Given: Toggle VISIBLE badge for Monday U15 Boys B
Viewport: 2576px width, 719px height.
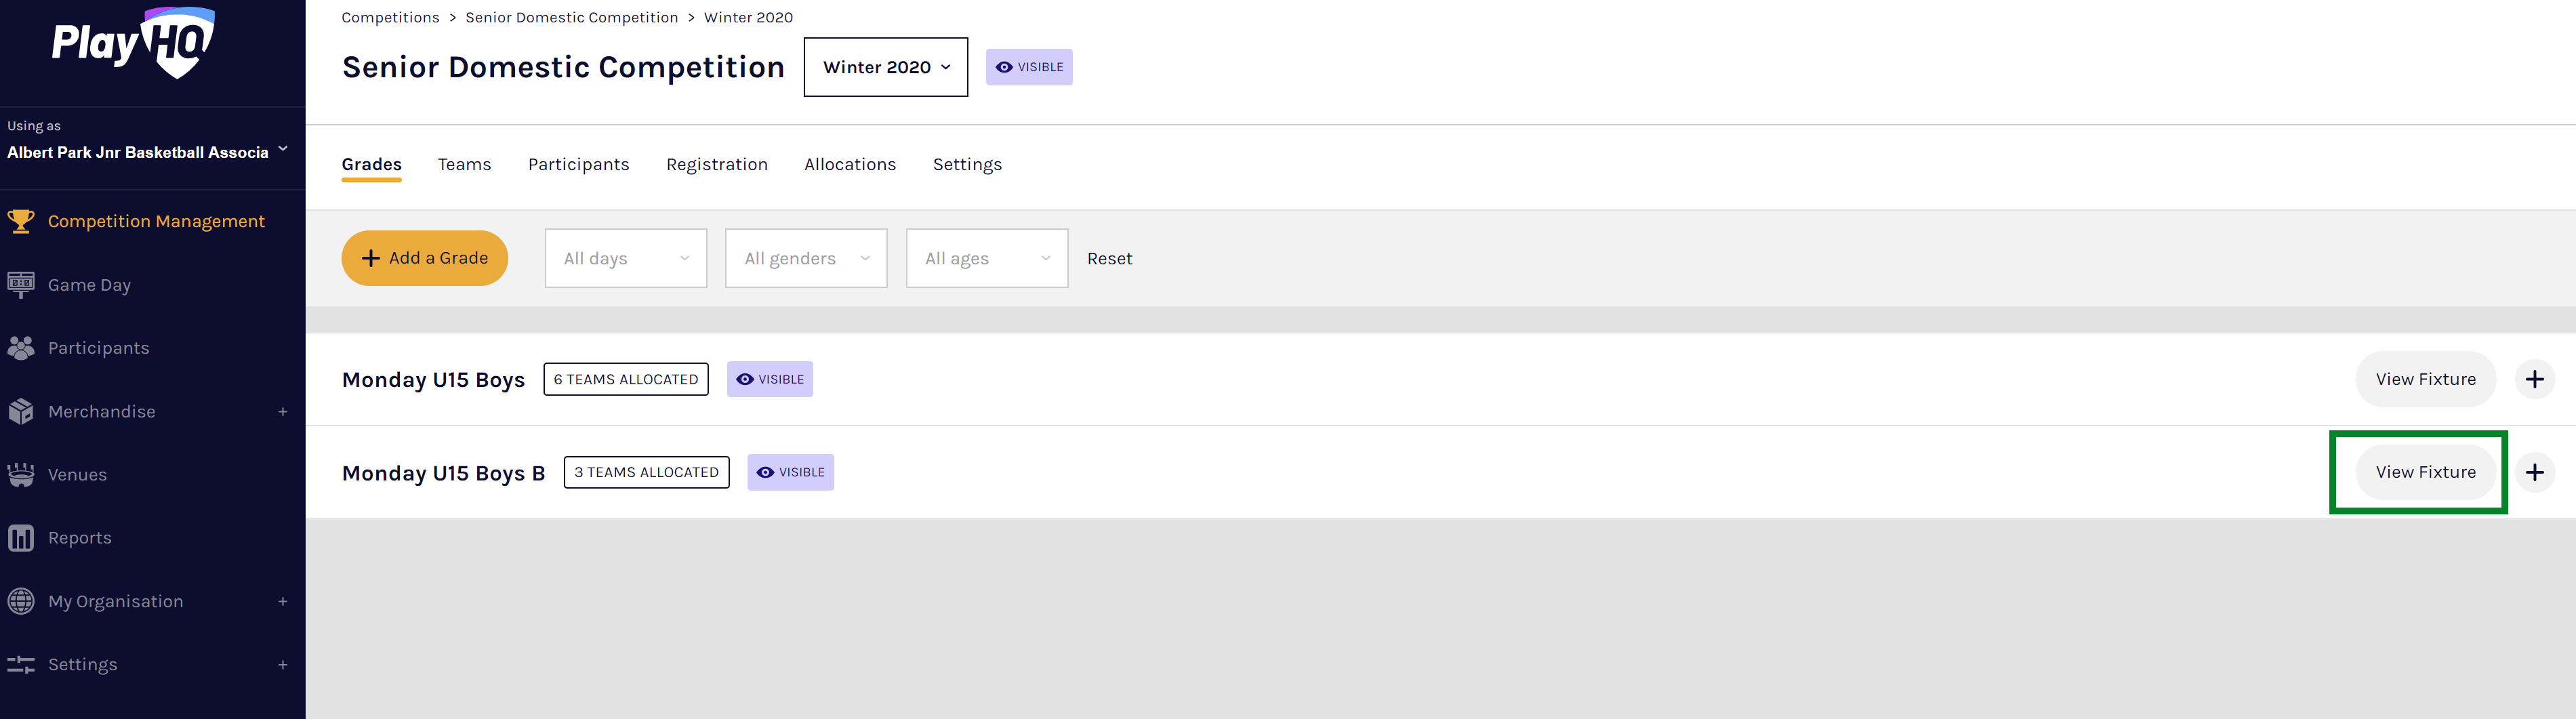Looking at the screenshot, I should (x=791, y=472).
